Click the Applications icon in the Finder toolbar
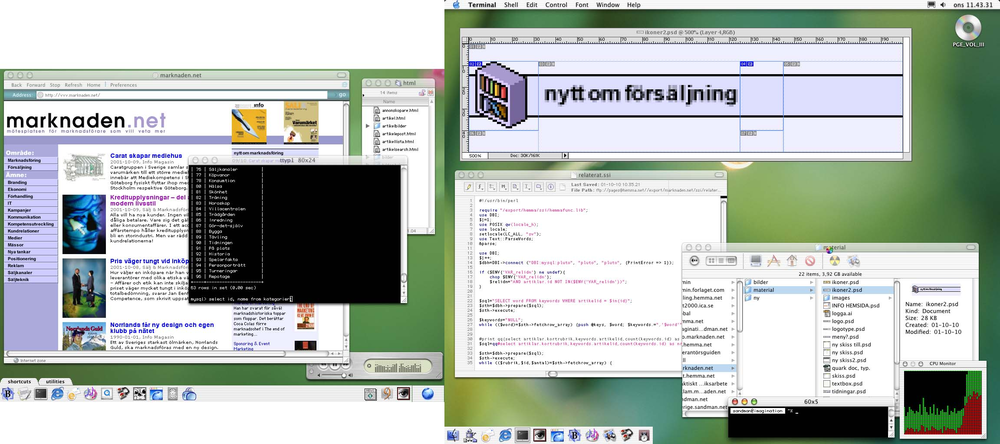 pos(772,262)
